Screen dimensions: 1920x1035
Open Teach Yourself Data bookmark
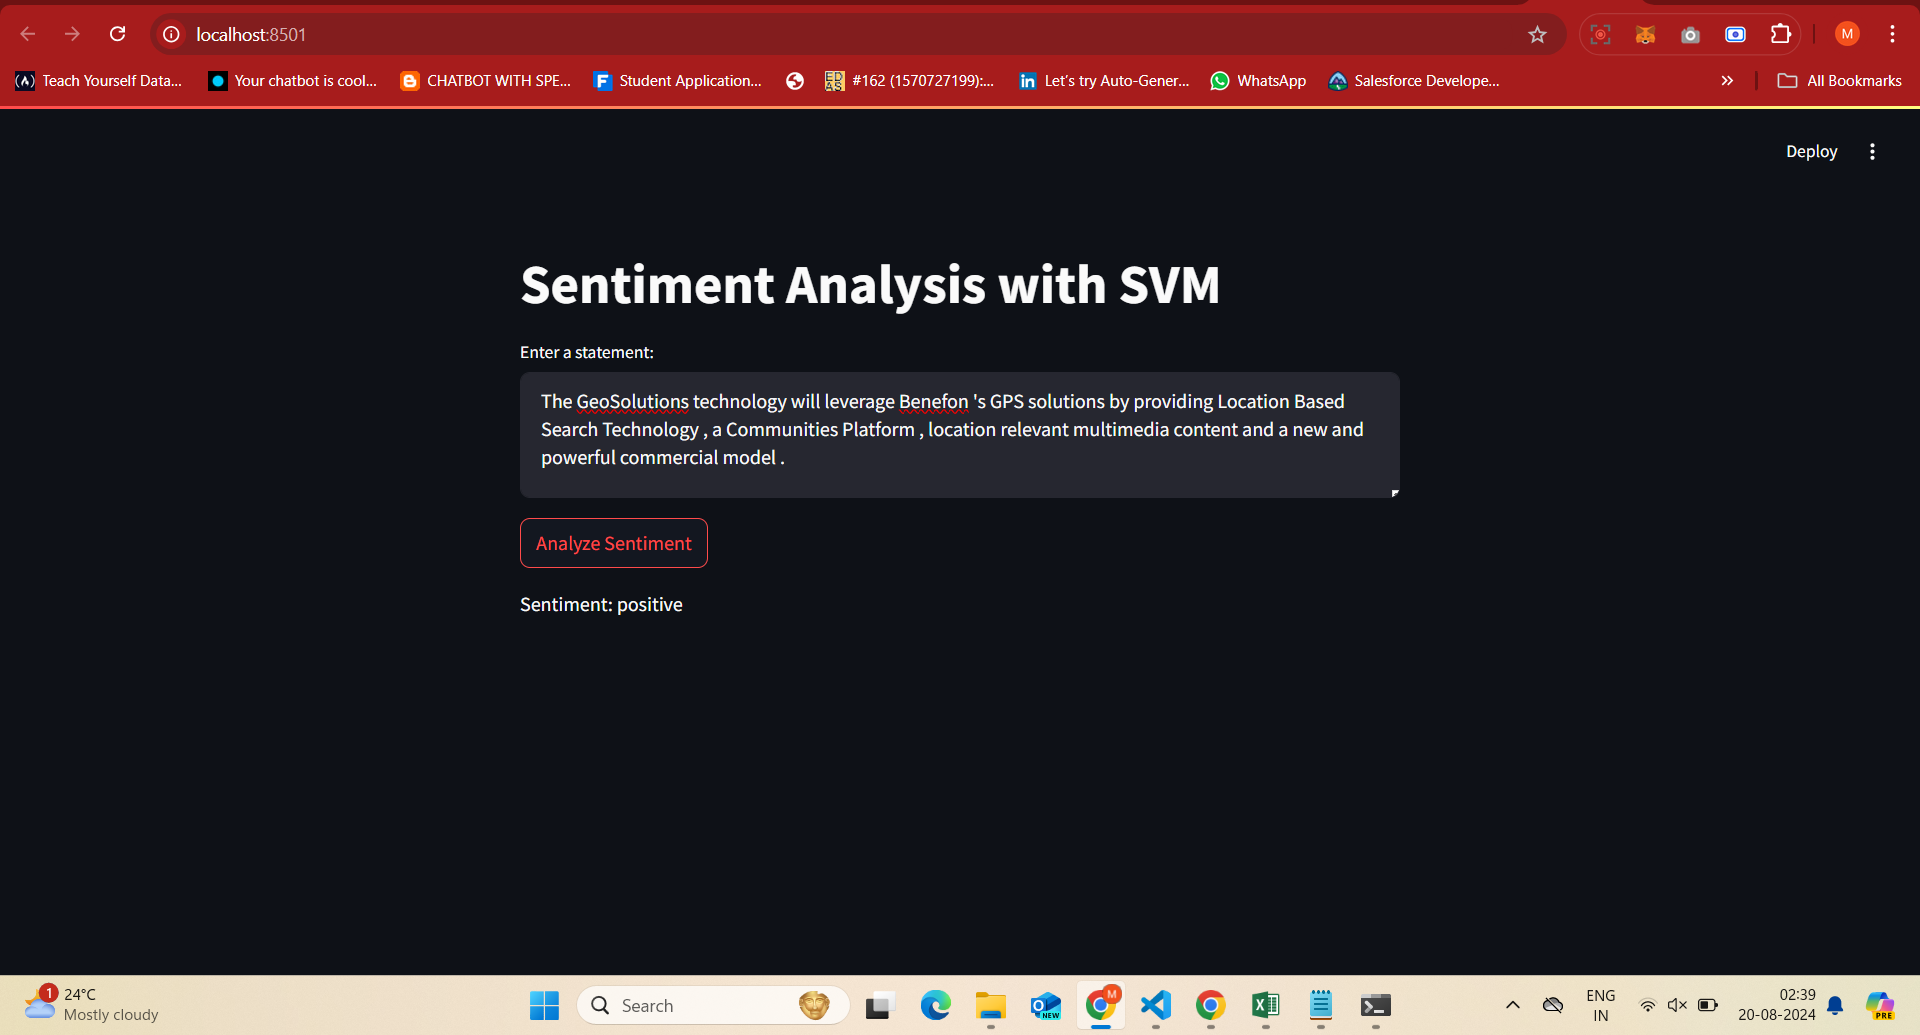(99, 81)
